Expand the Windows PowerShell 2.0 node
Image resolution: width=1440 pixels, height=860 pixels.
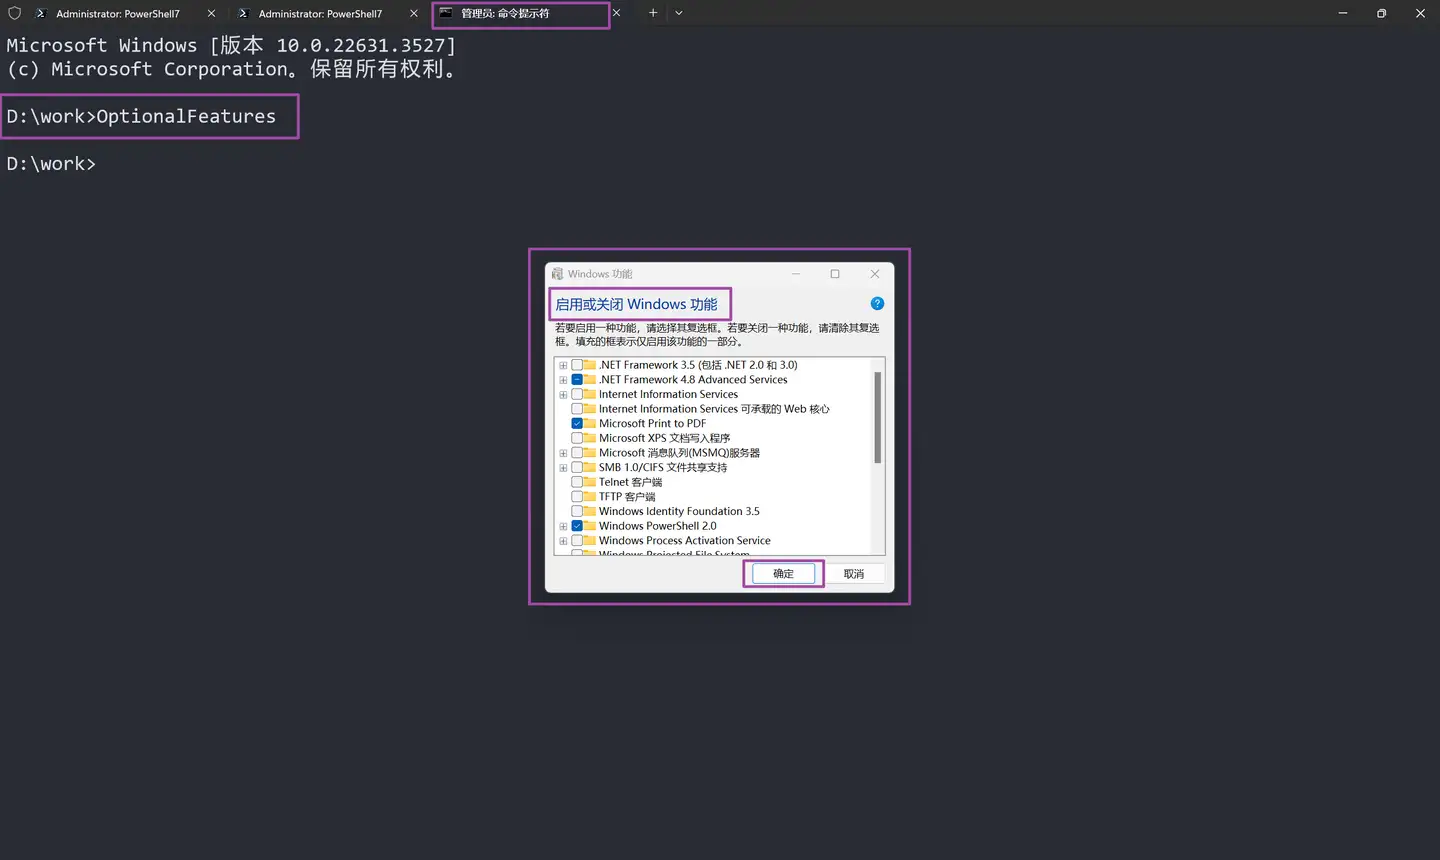563,526
